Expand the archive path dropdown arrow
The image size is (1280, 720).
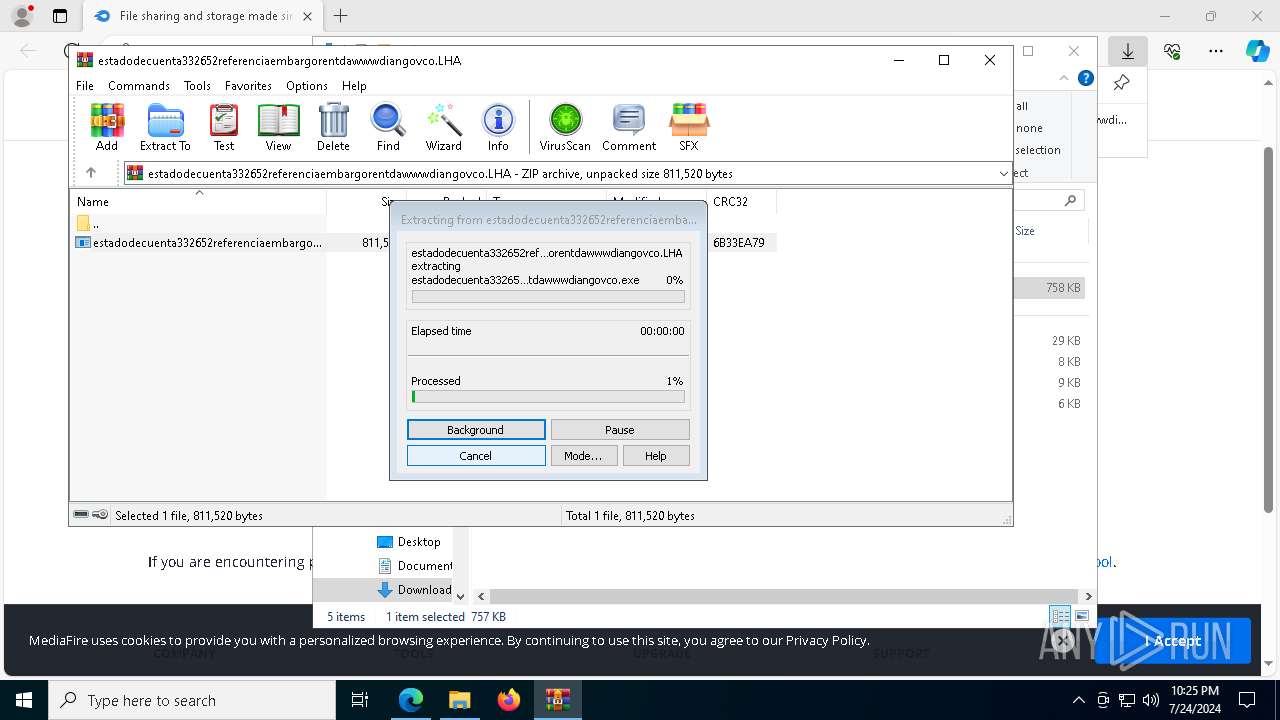tap(1003, 173)
